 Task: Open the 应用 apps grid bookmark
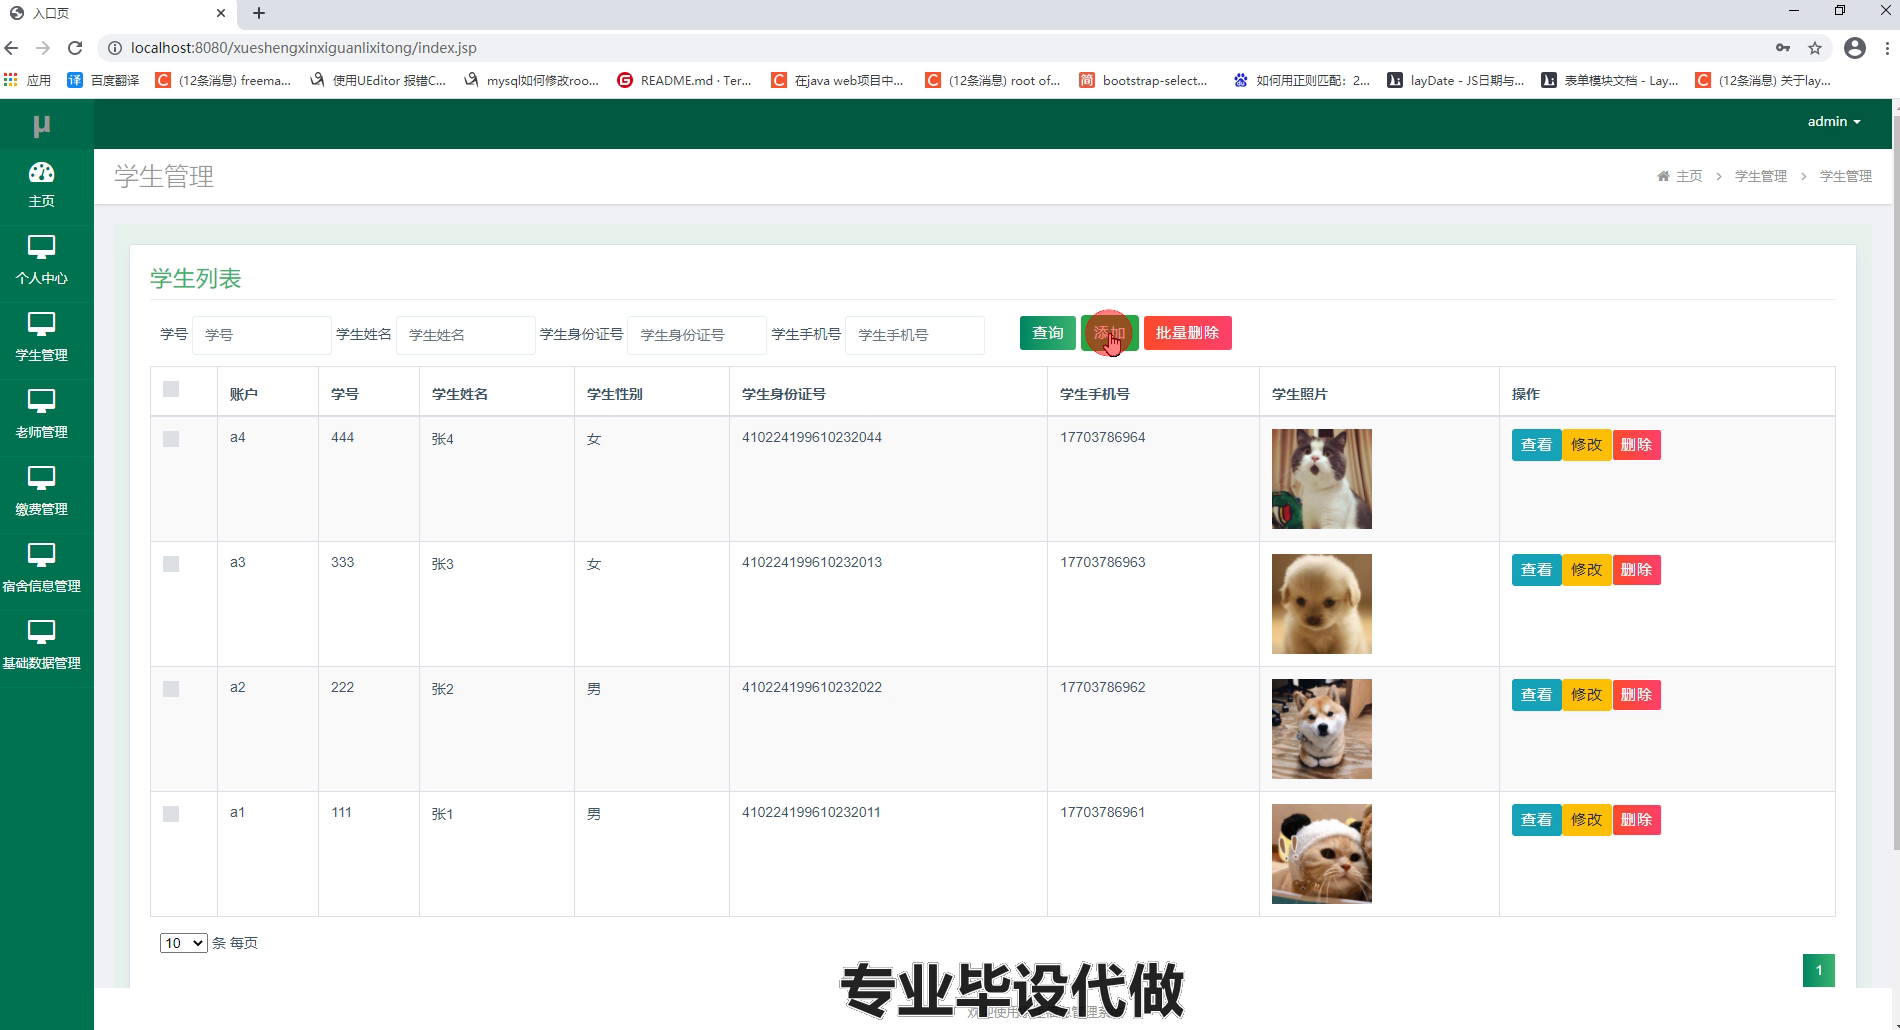point(28,80)
